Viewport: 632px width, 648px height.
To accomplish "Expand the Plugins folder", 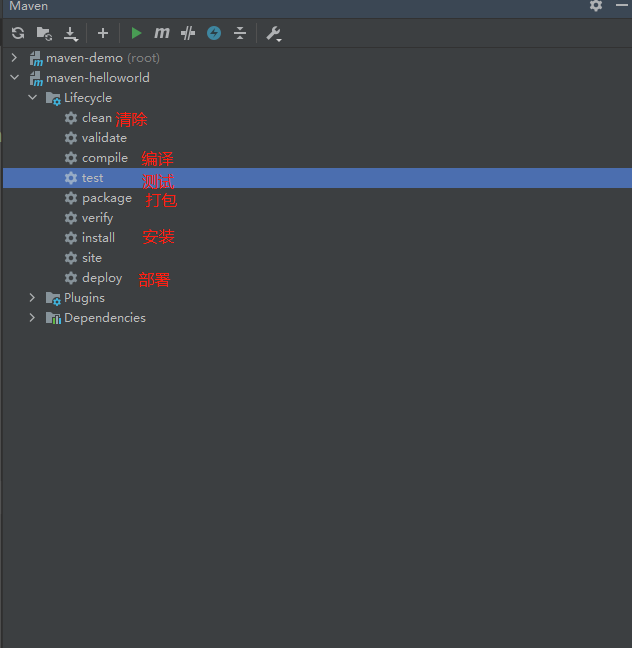I will pyautogui.click(x=32, y=298).
